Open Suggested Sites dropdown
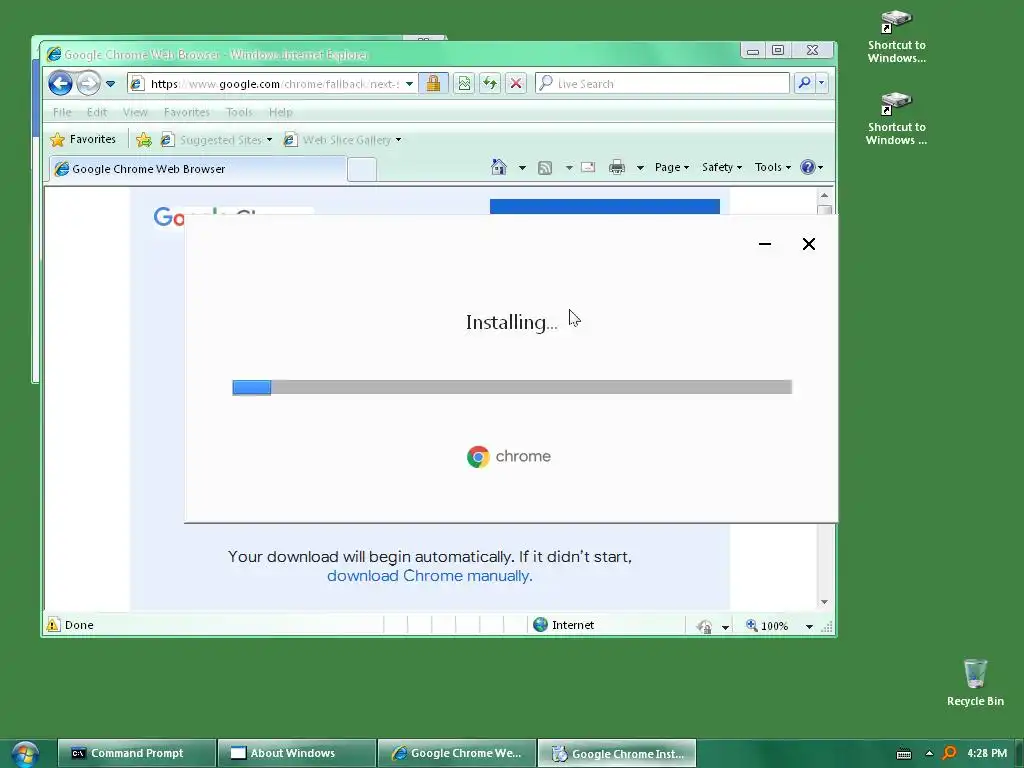1024x768 pixels. 217,140
